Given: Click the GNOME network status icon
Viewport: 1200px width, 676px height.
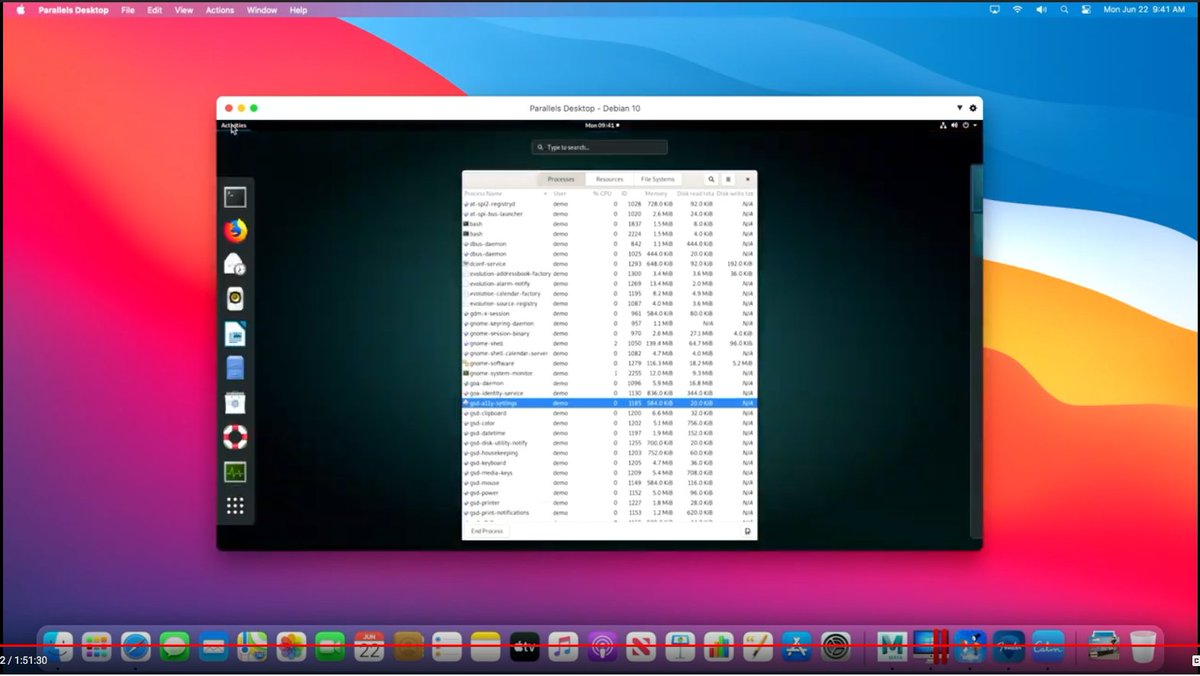Looking at the screenshot, I should pos(943,125).
